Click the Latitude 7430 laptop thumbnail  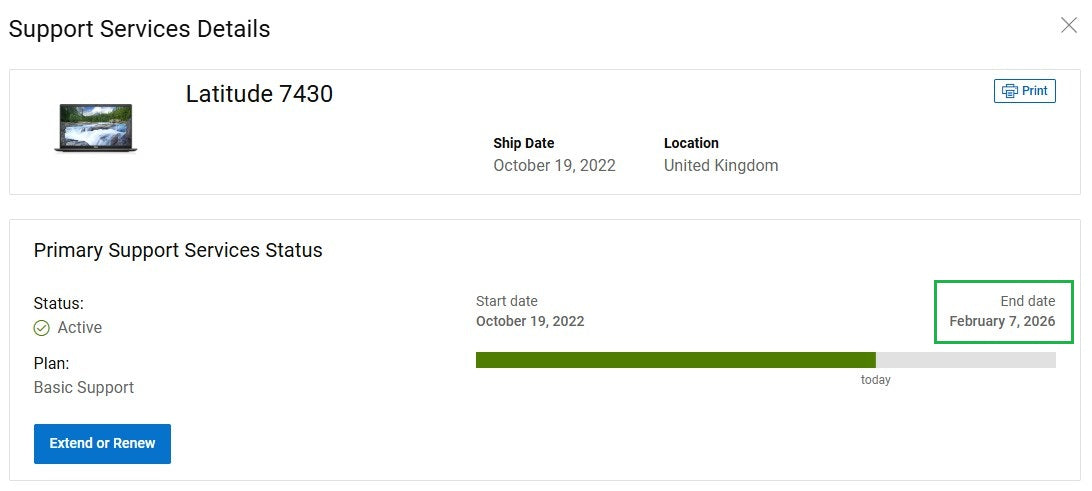[95, 127]
